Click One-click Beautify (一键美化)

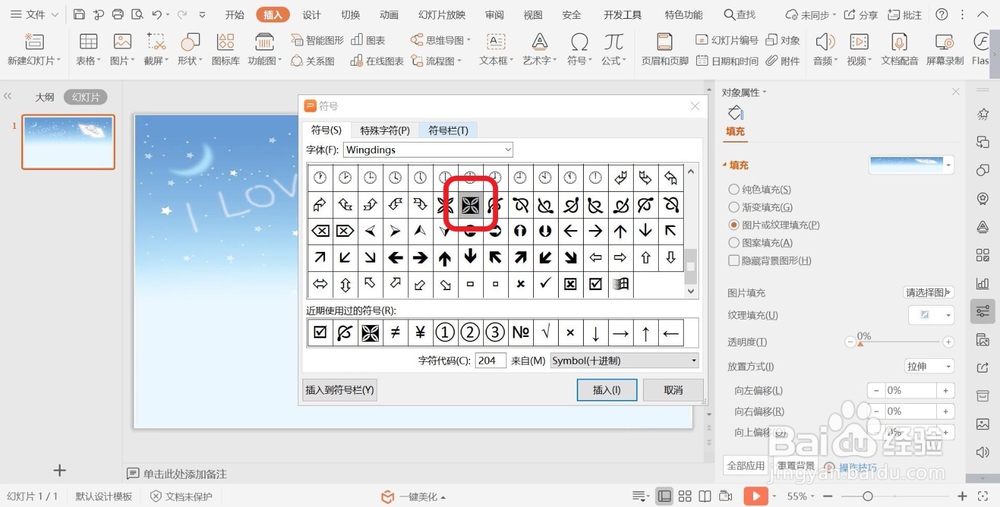413,497
